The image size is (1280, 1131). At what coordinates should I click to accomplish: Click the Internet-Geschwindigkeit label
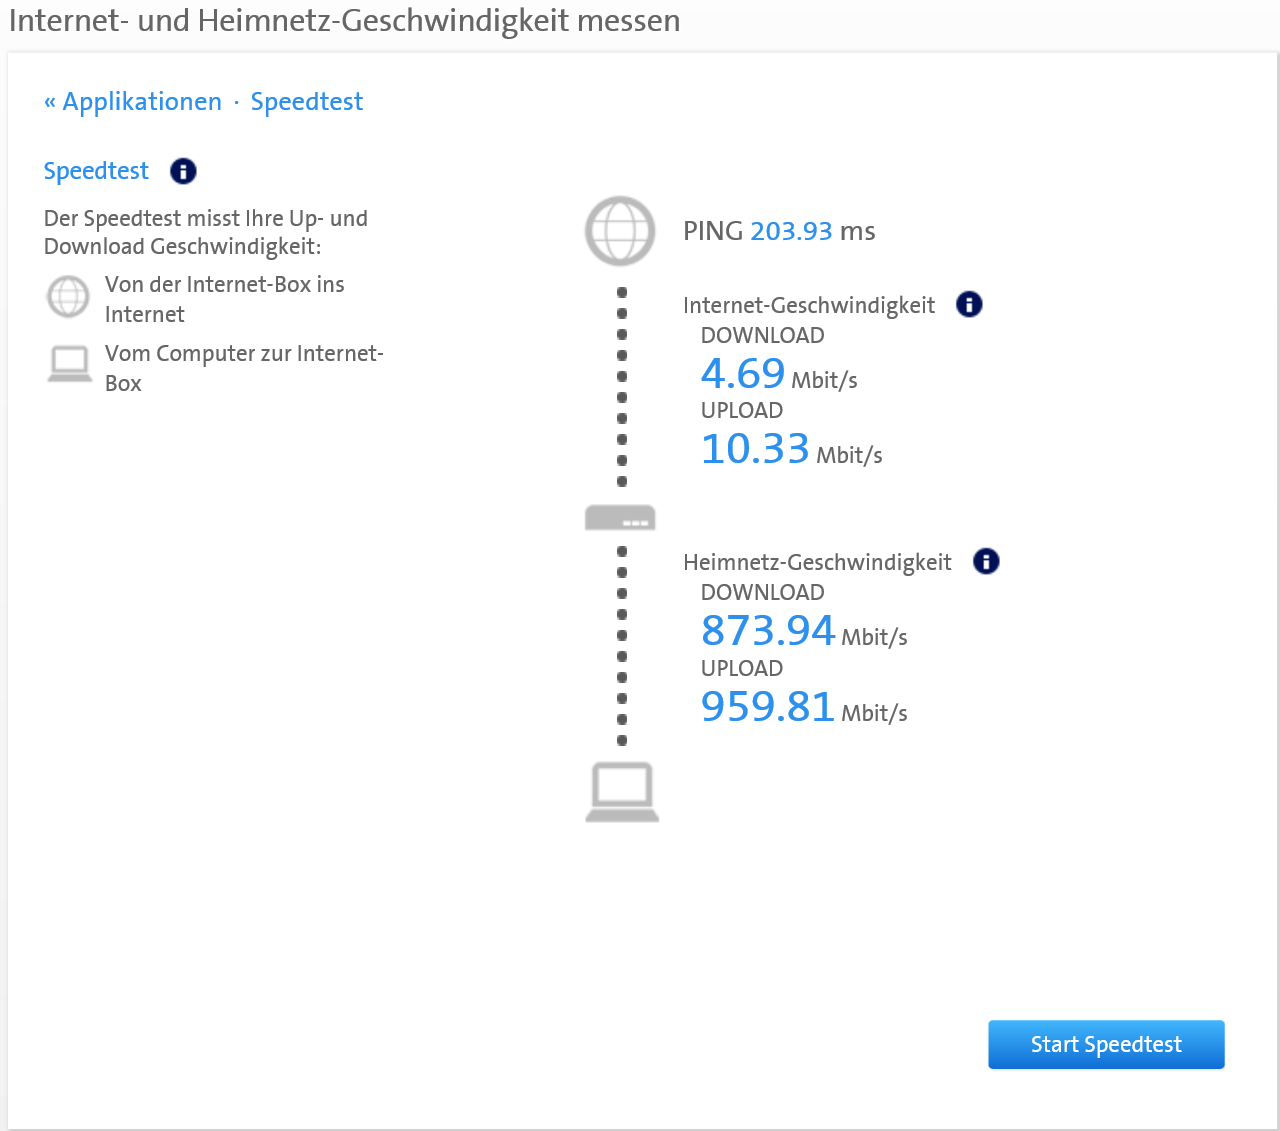pyautogui.click(x=808, y=305)
